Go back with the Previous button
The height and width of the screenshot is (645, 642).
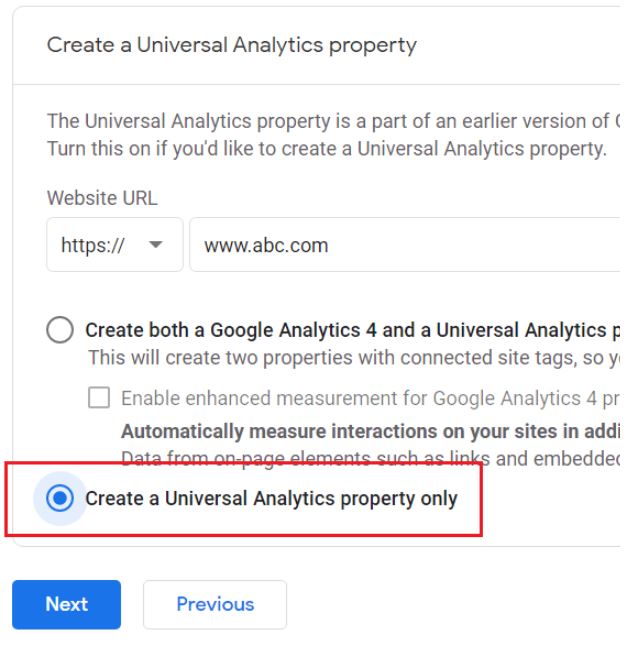[x=215, y=604]
